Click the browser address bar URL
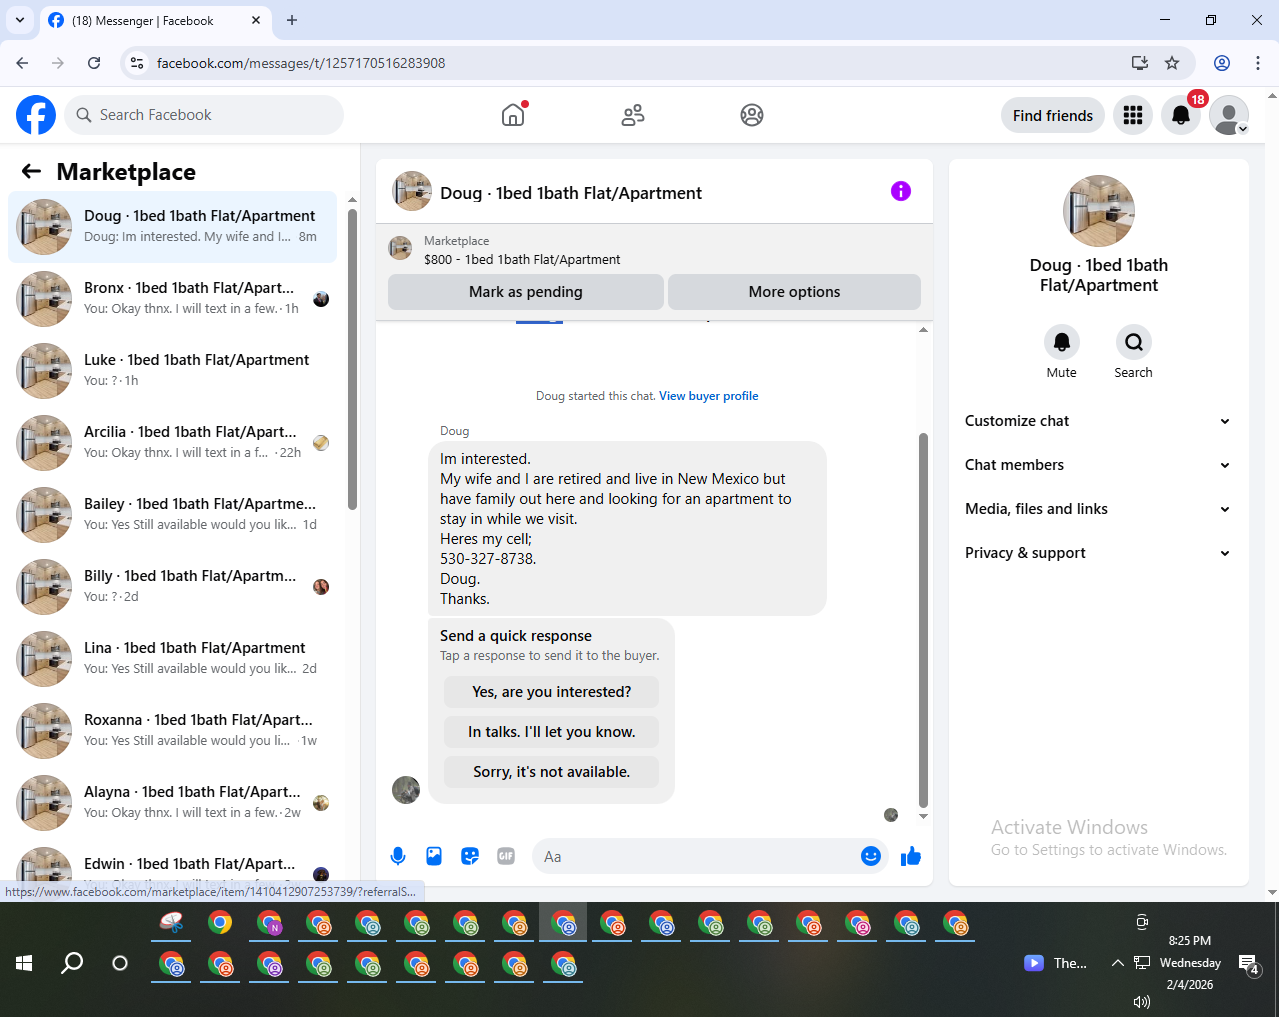Viewport: 1279px width, 1017px height. tap(301, 63)
